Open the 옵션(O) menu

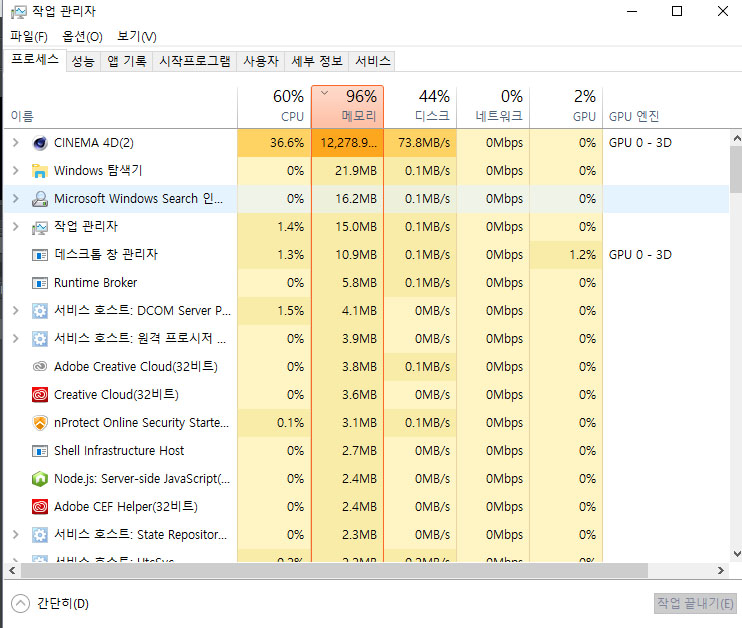coord(82,36)
